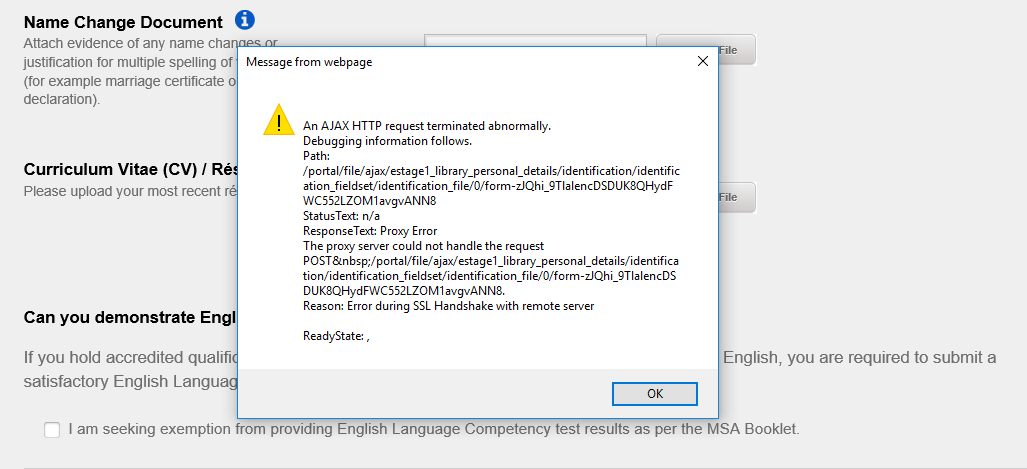Click the 'ResponseText: Proxy Error' line
The width and height of the screenshot is (1027, 469).
[x=371, y=231]
